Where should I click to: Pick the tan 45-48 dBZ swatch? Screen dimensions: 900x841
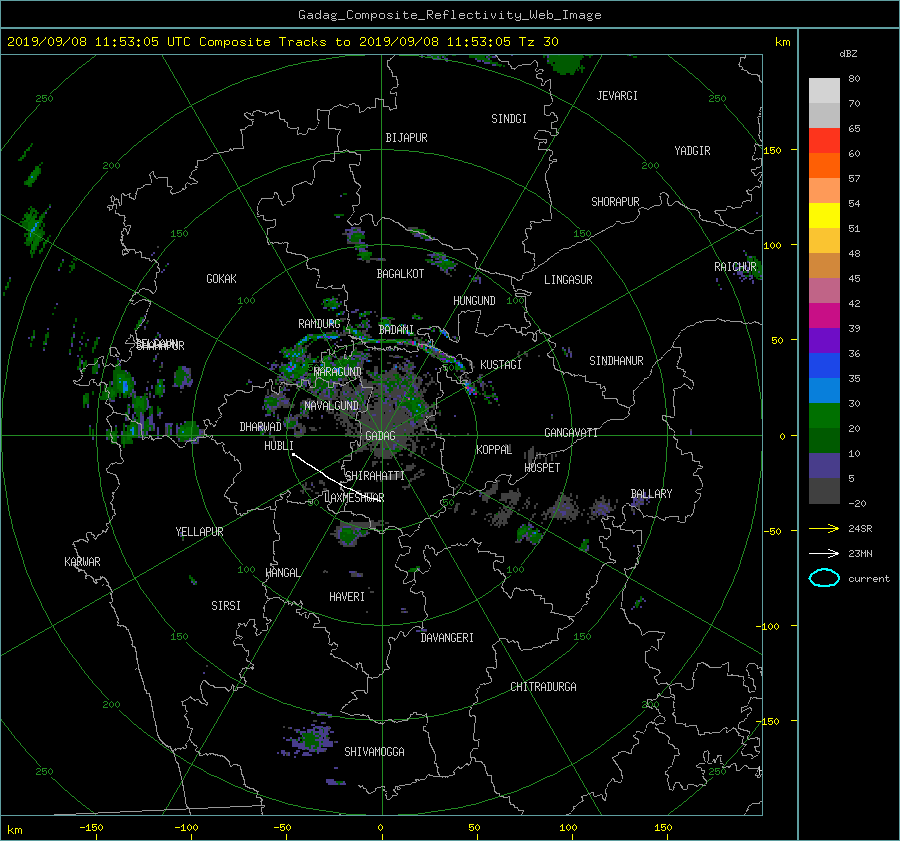click(824, 266)
